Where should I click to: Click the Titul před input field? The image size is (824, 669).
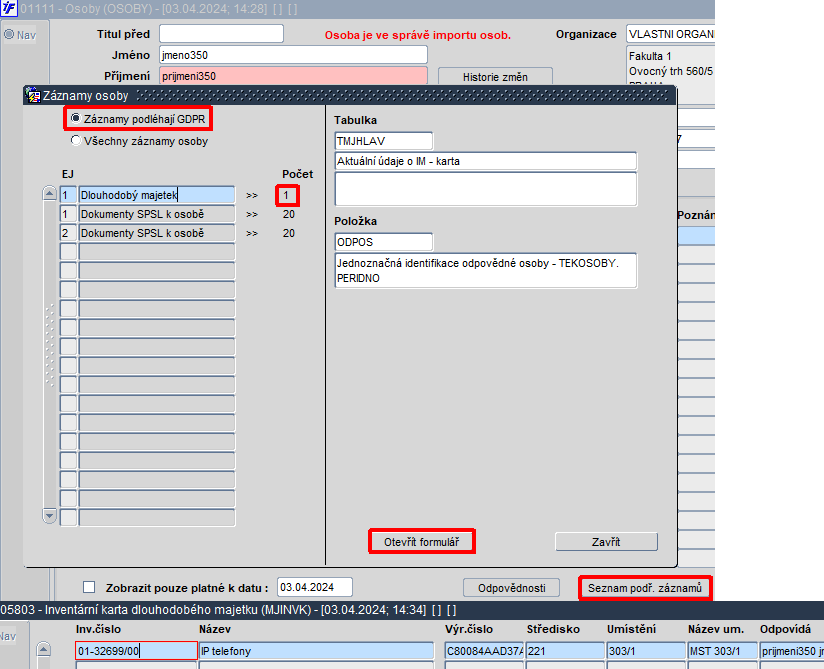pos(221,34)
